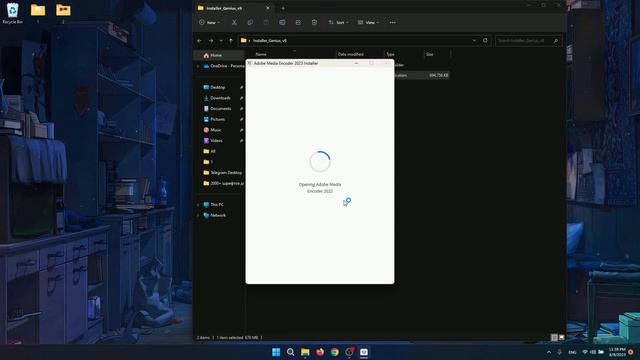Click the Copy icon in File Explorer toolbar
The width and height of the screenshot is (640, 360).
[250, 22]
